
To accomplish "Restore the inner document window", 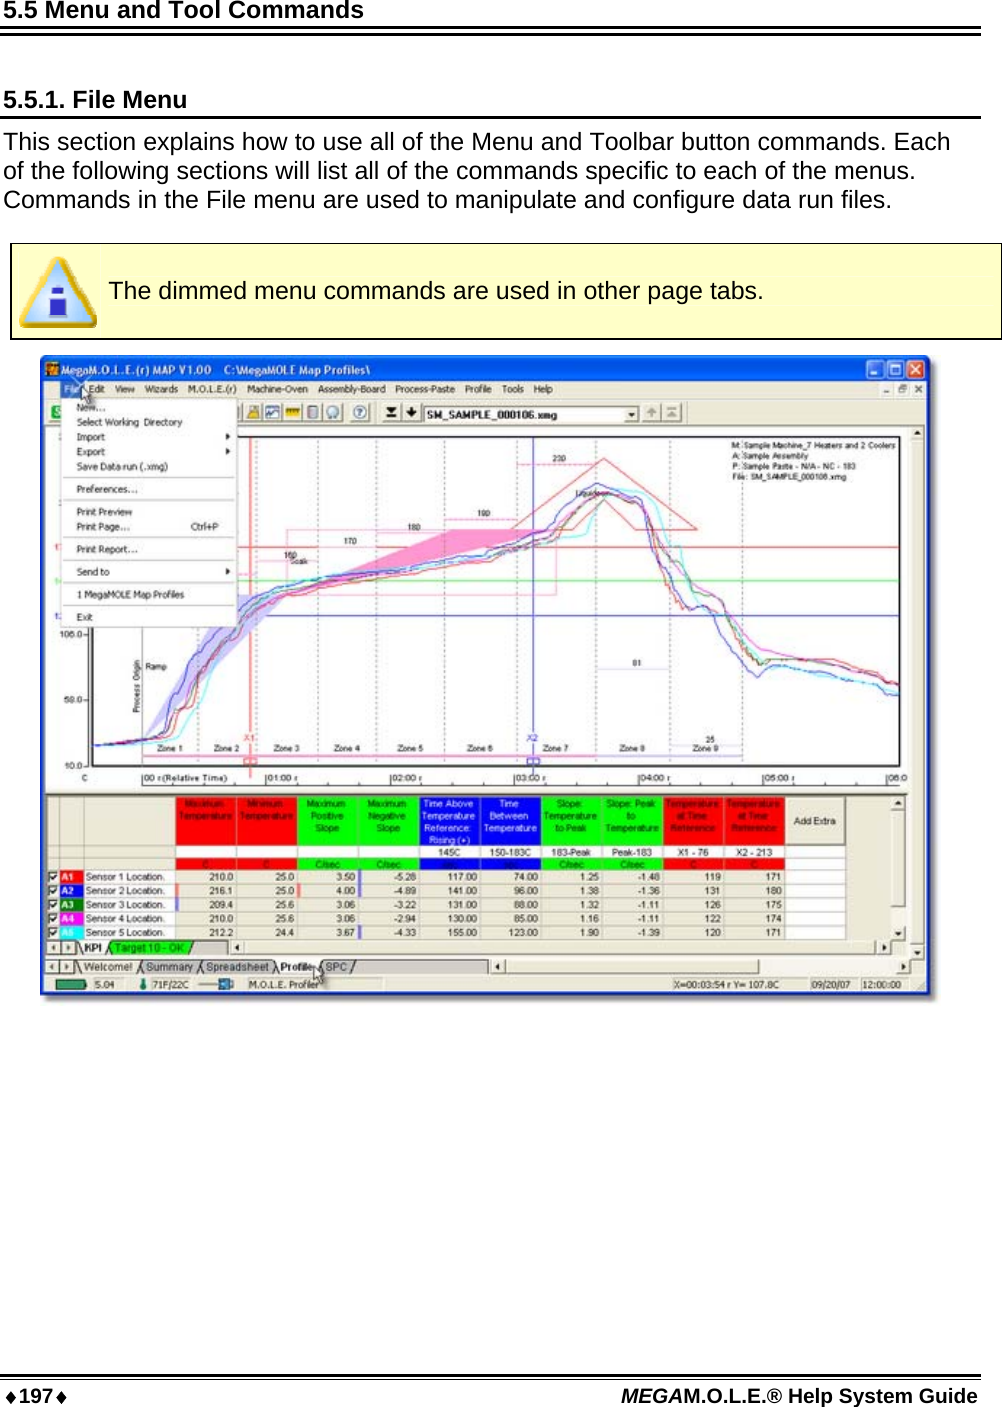I will coord(901,389).
